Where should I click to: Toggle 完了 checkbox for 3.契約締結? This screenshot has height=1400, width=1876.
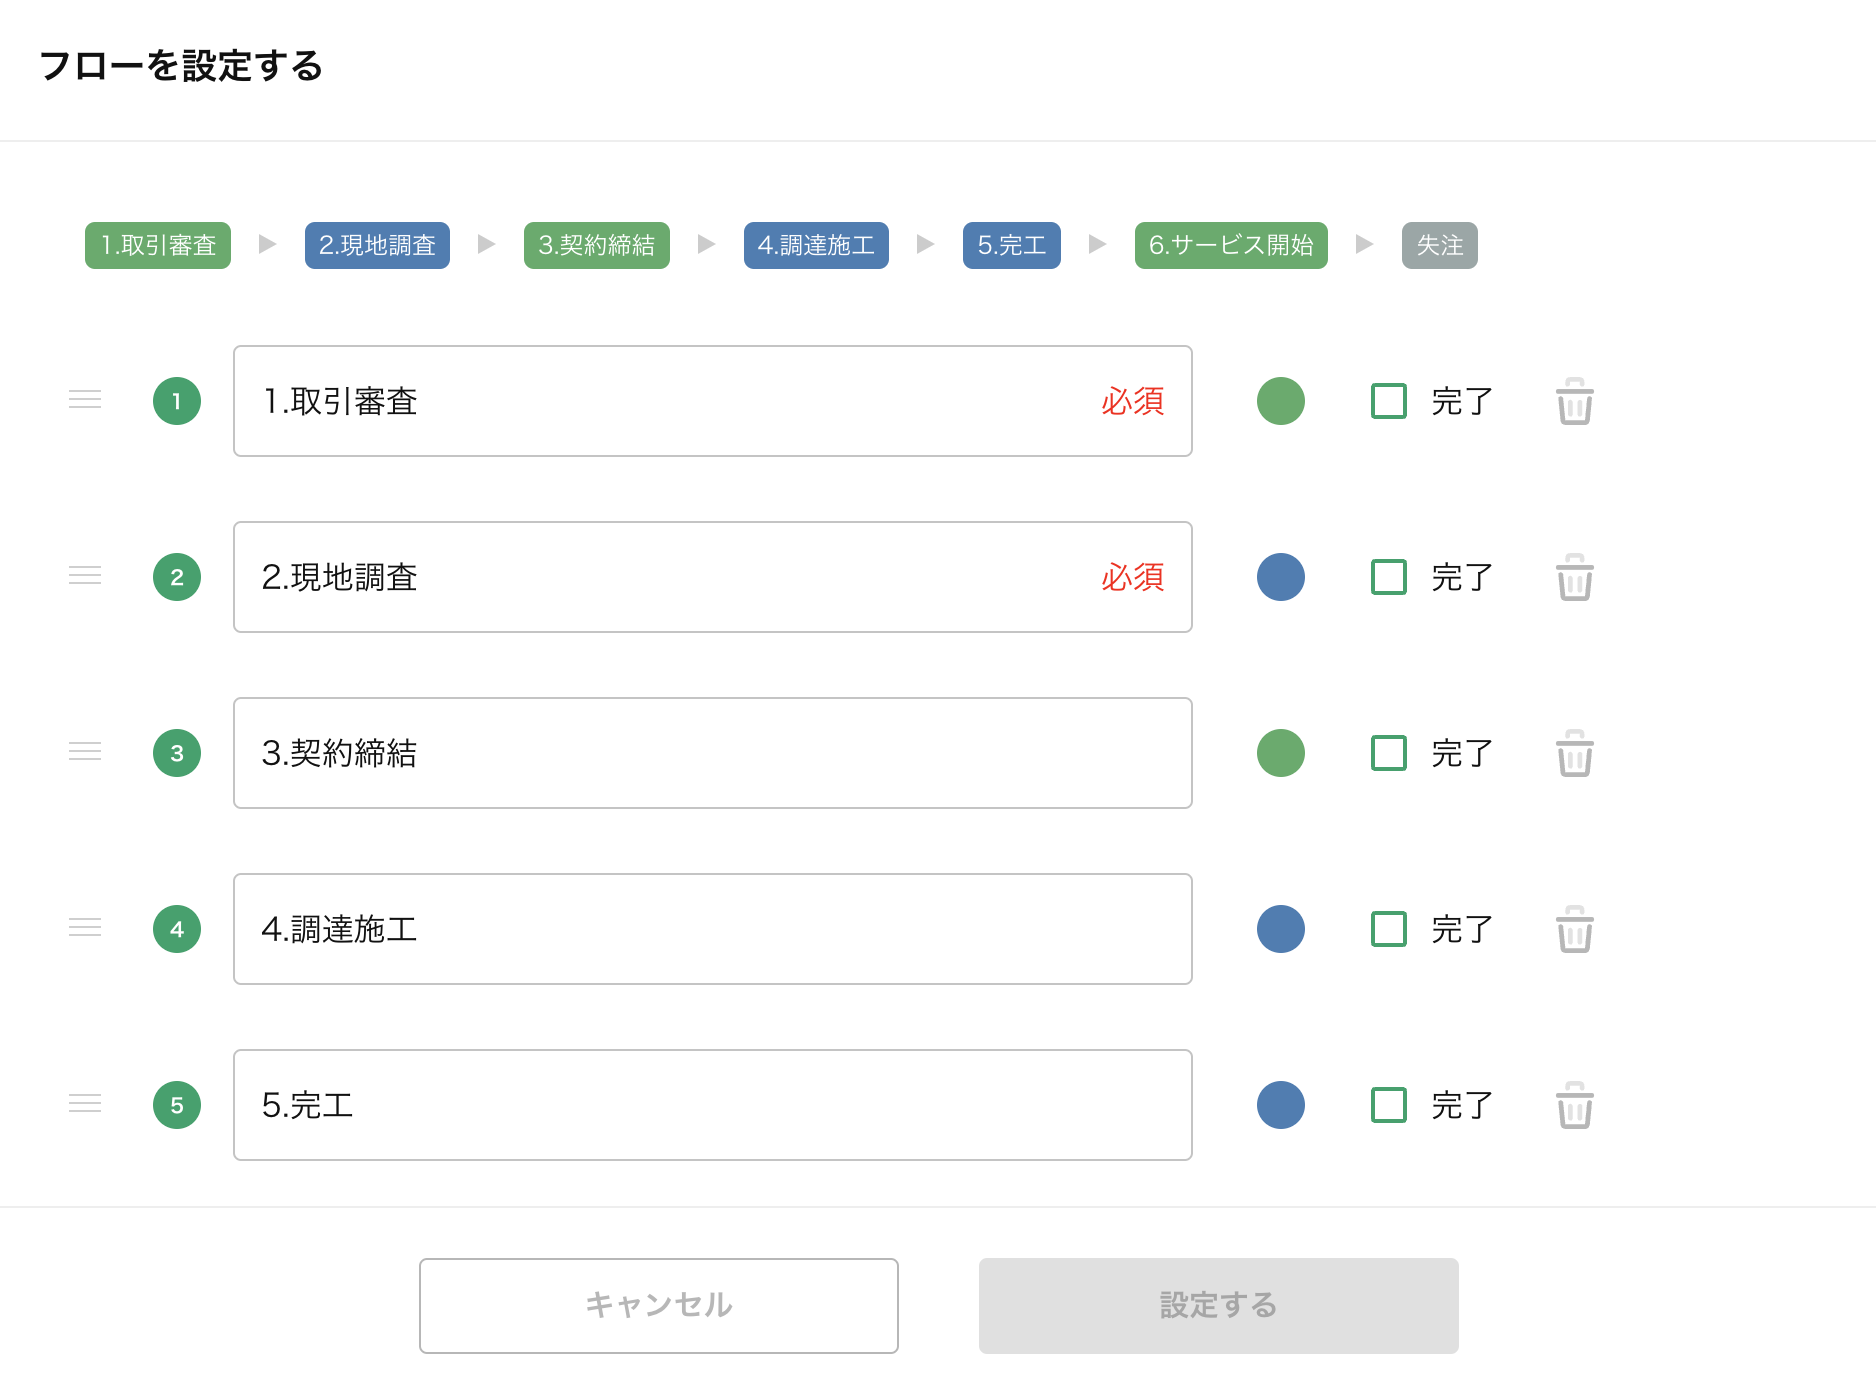1388,753
